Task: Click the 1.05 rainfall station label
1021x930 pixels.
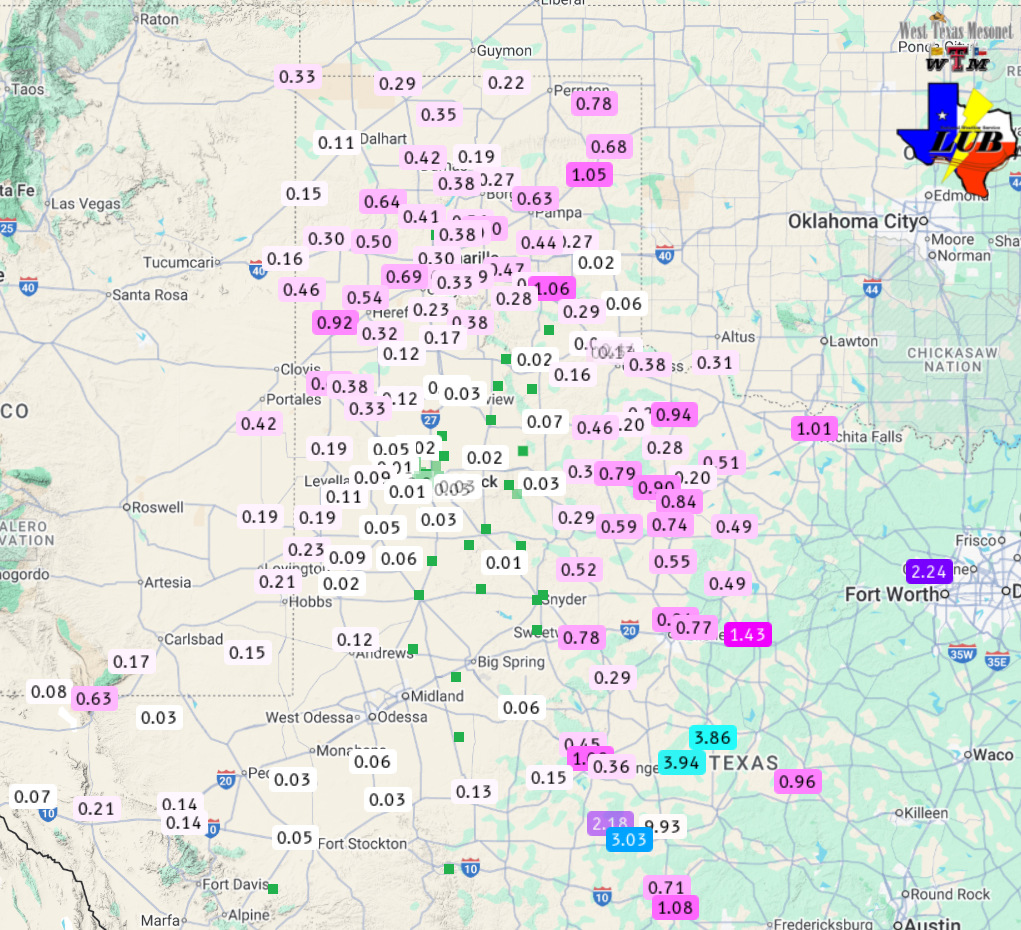Action: coord(588,174)
